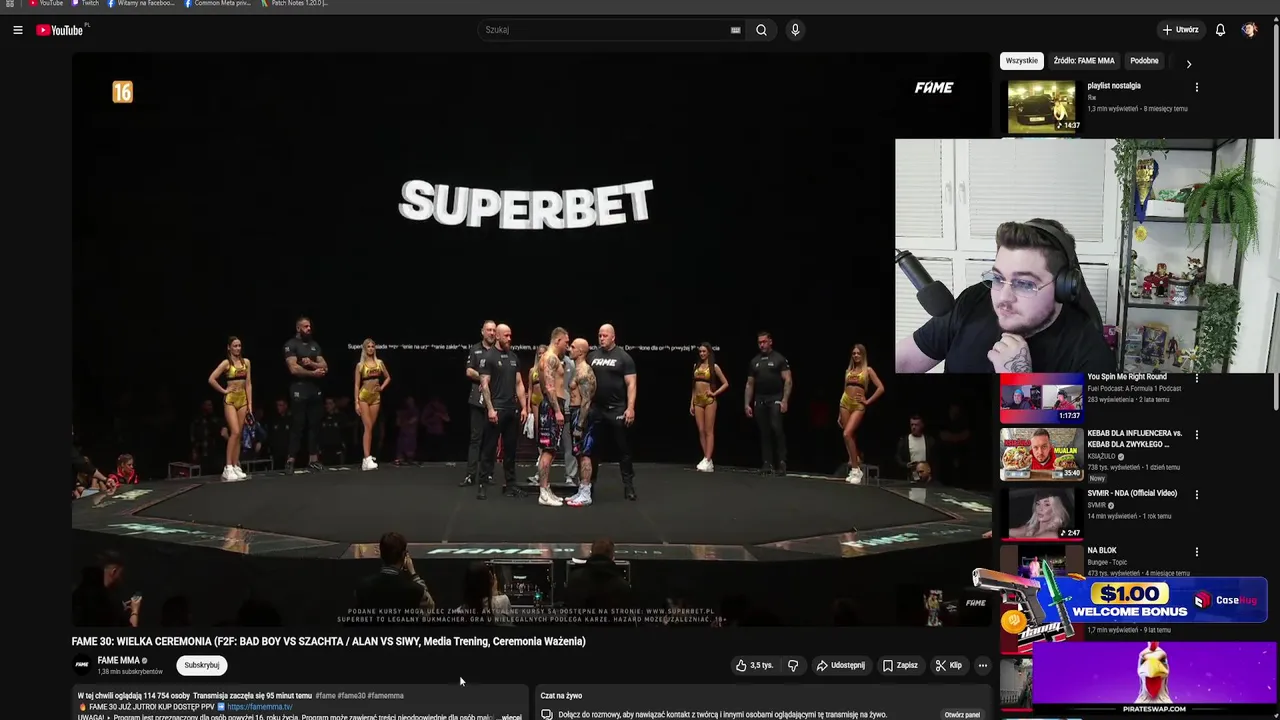Open options menu for You Spin Me Right Round
1280x720 pixels.
1196,378
